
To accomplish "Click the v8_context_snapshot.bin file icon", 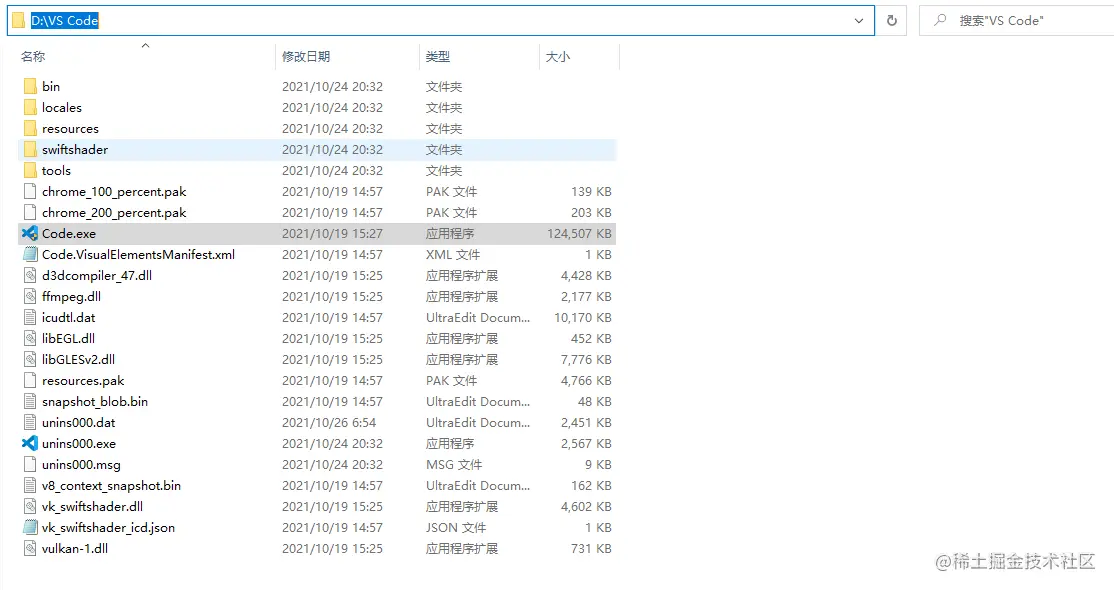I will point(30,486).
